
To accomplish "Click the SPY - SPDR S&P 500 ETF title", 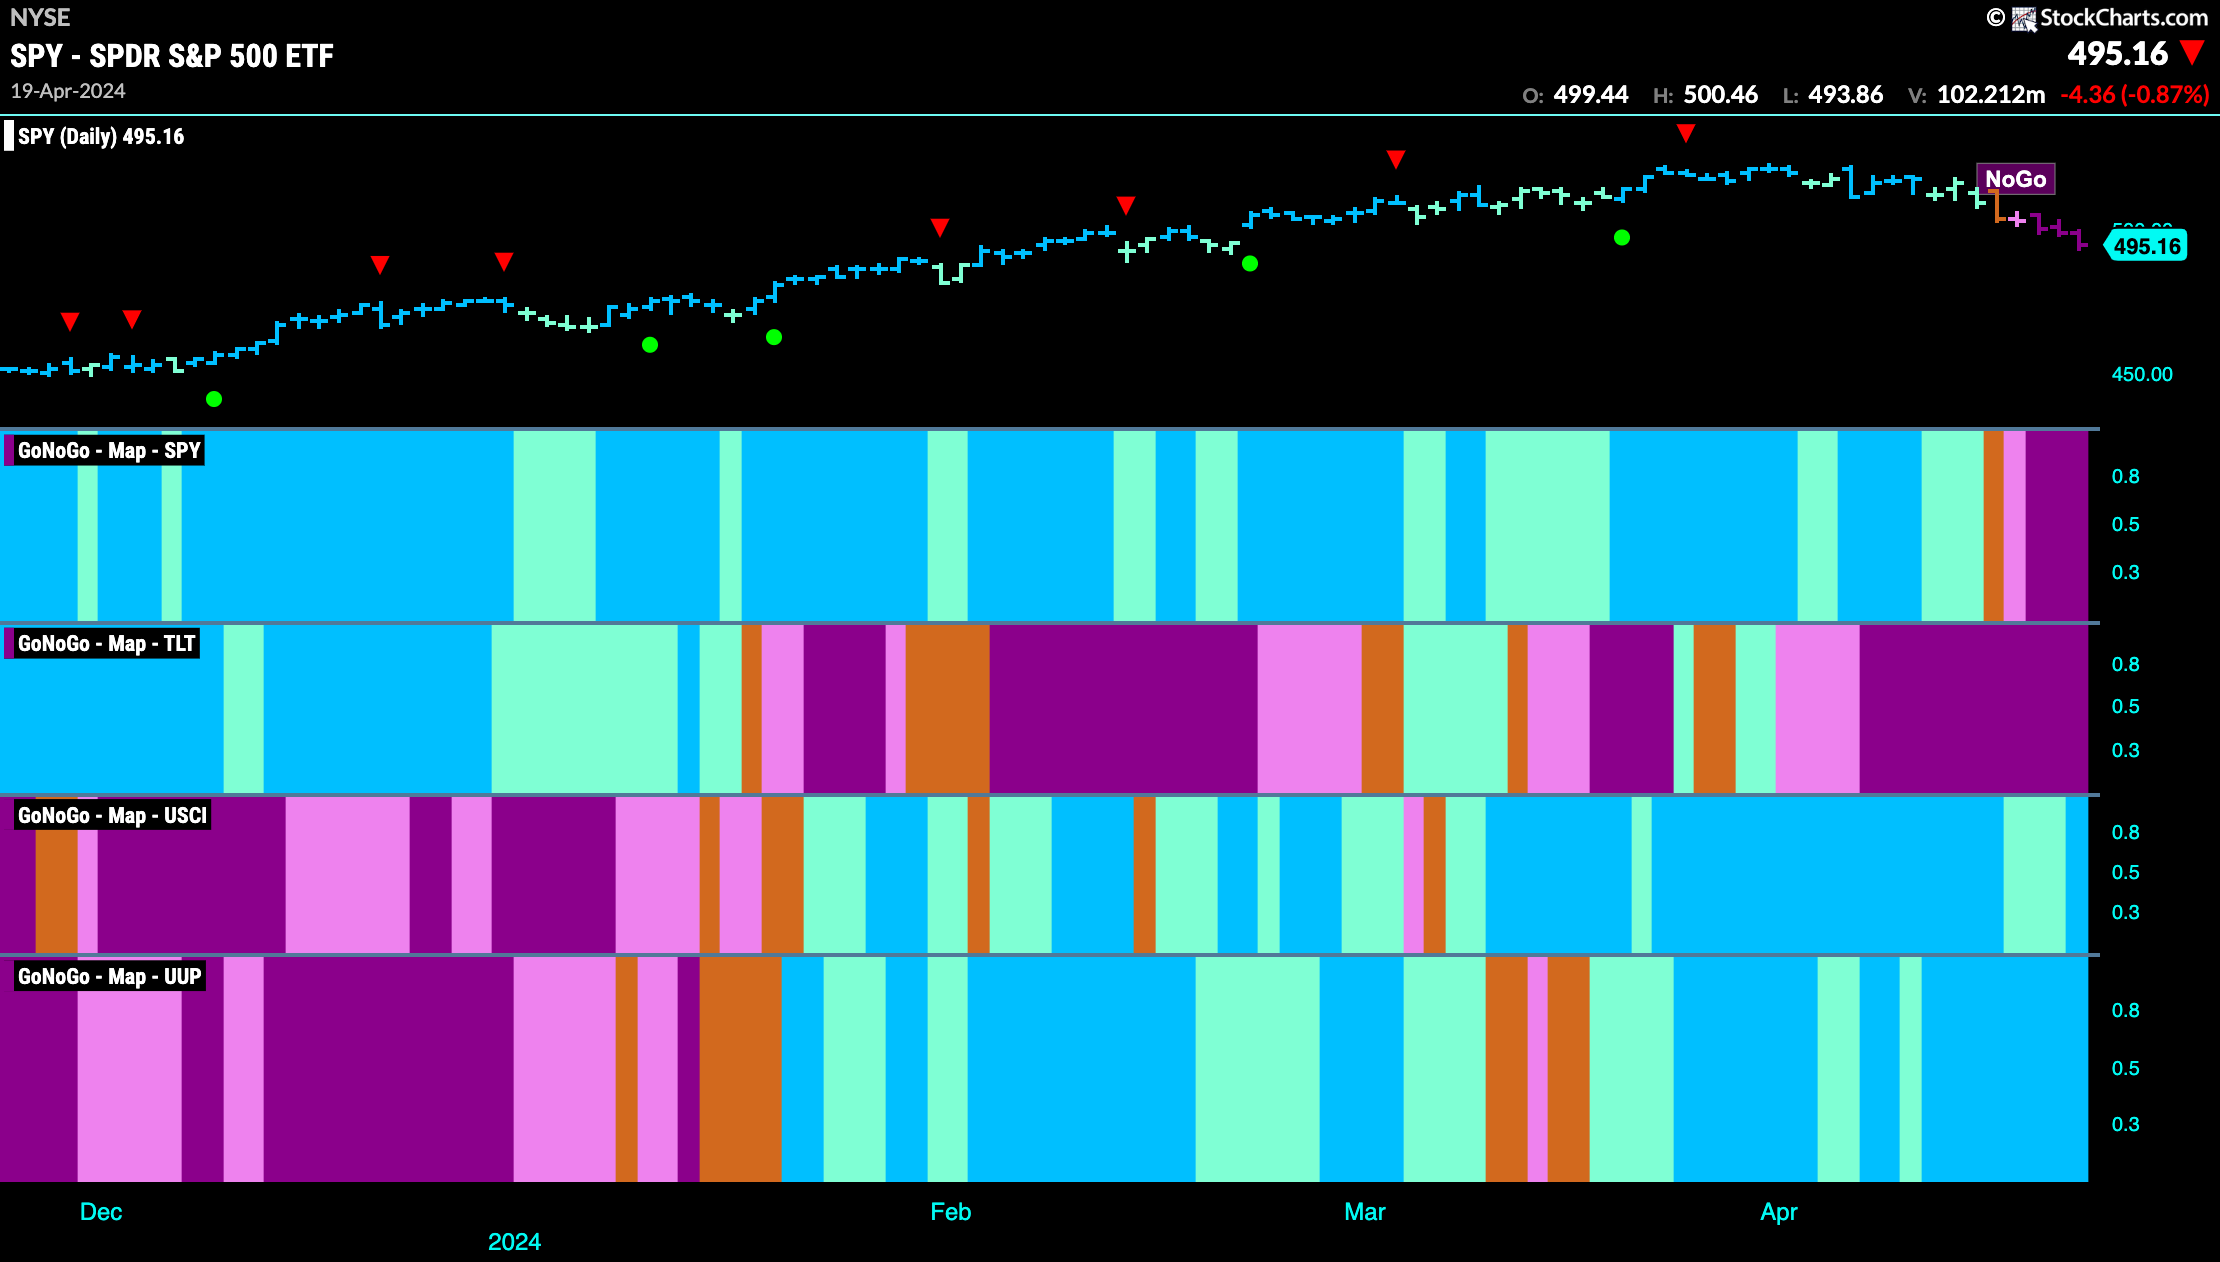I will point(172,56).
